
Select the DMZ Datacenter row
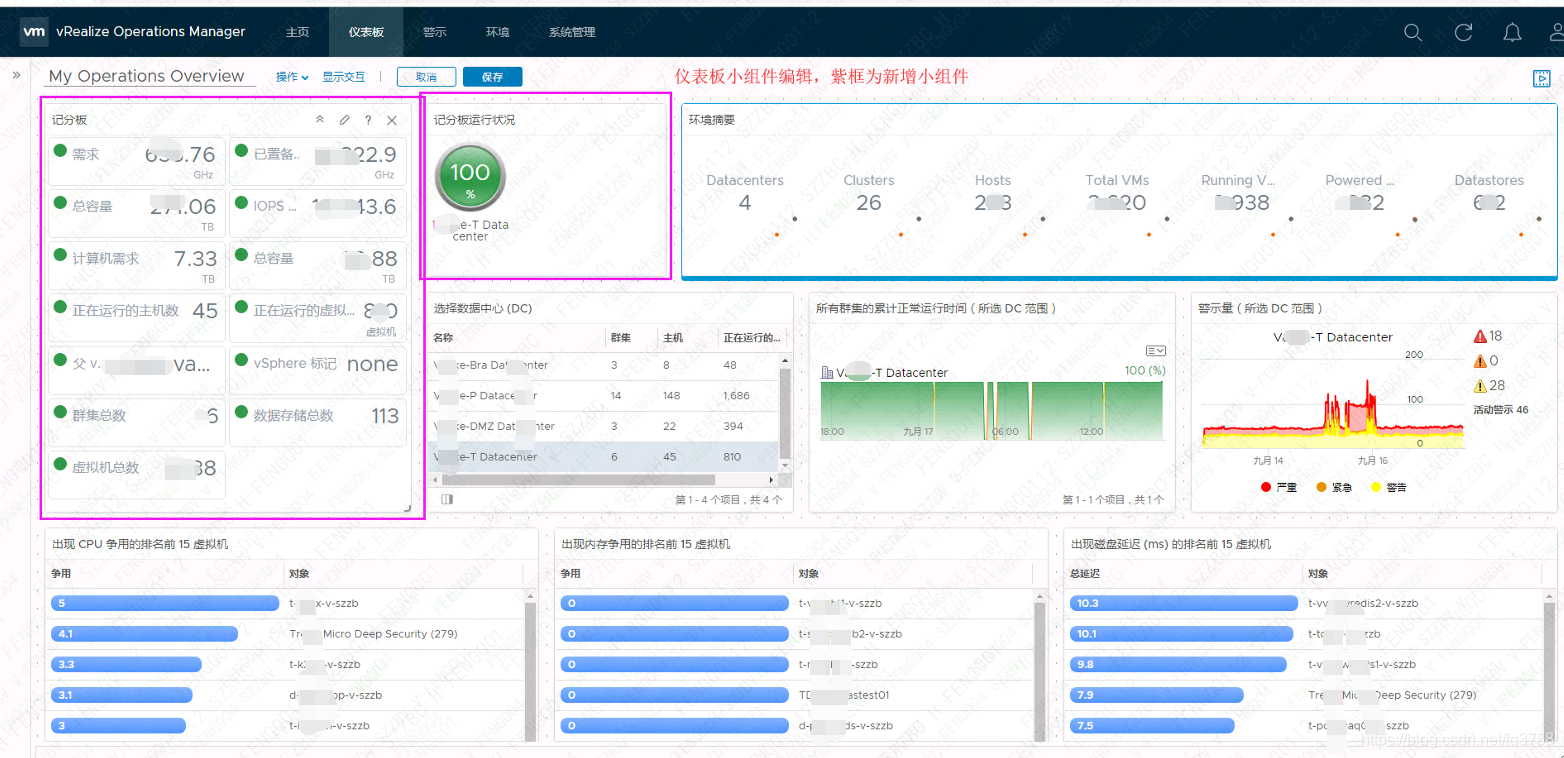tap(603, 426)
